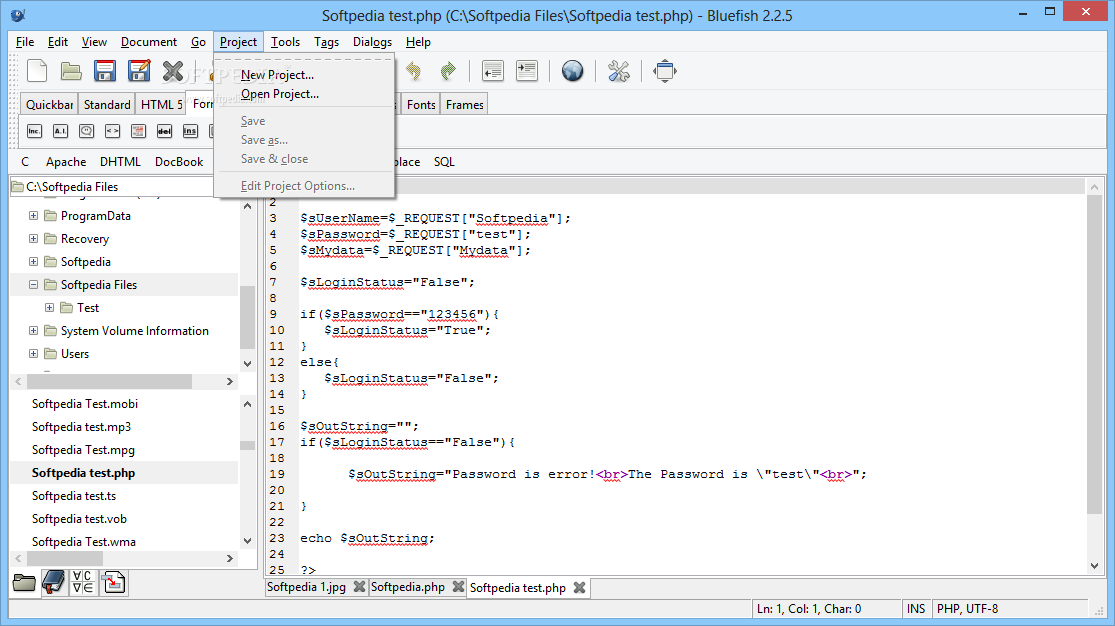Switch to the HTML 5 toolbar tab
Viewport: 1115px width, 626px height.
[x=161, y=105]
